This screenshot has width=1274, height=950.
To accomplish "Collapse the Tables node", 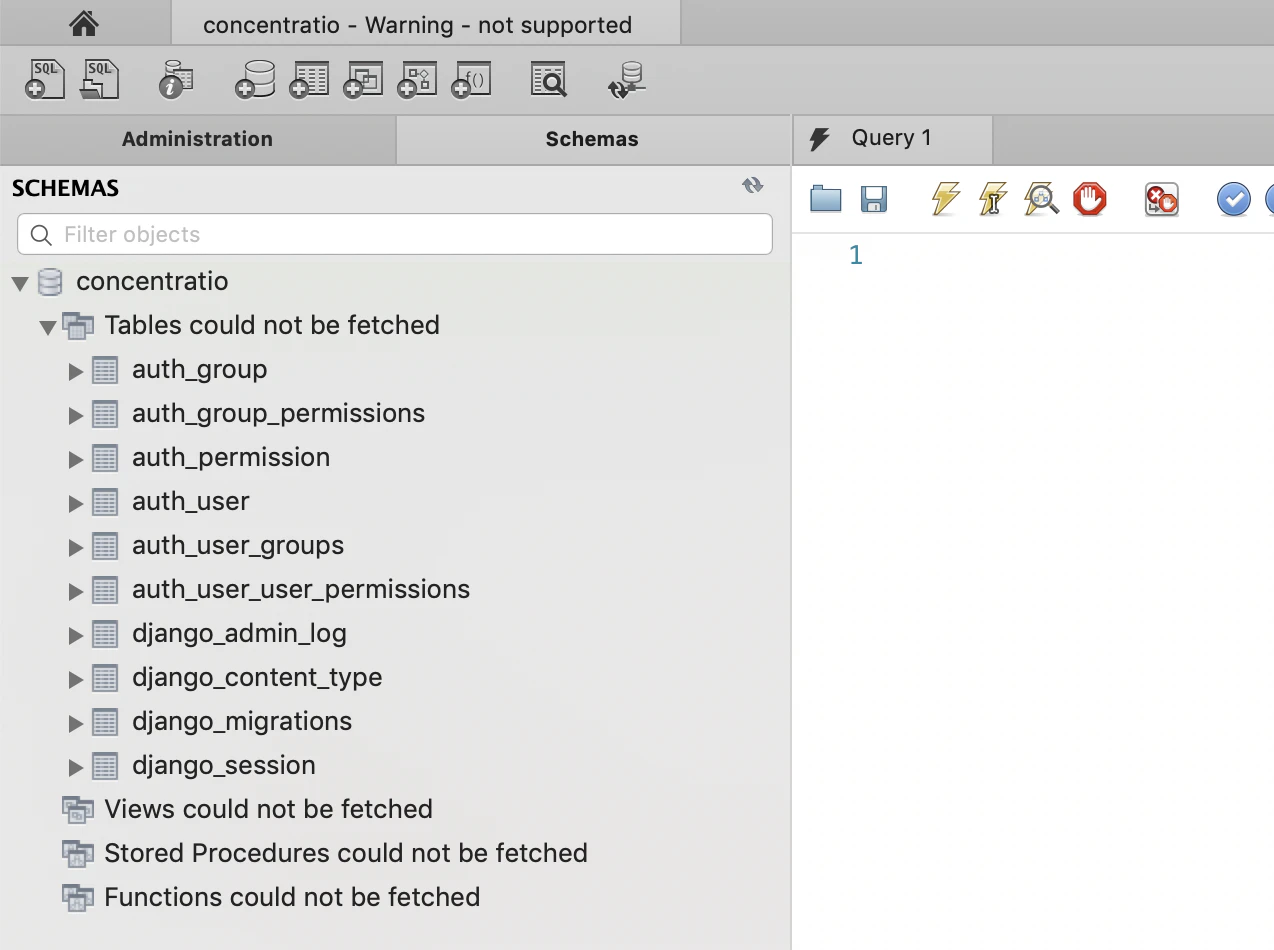I will pos(48,327).
